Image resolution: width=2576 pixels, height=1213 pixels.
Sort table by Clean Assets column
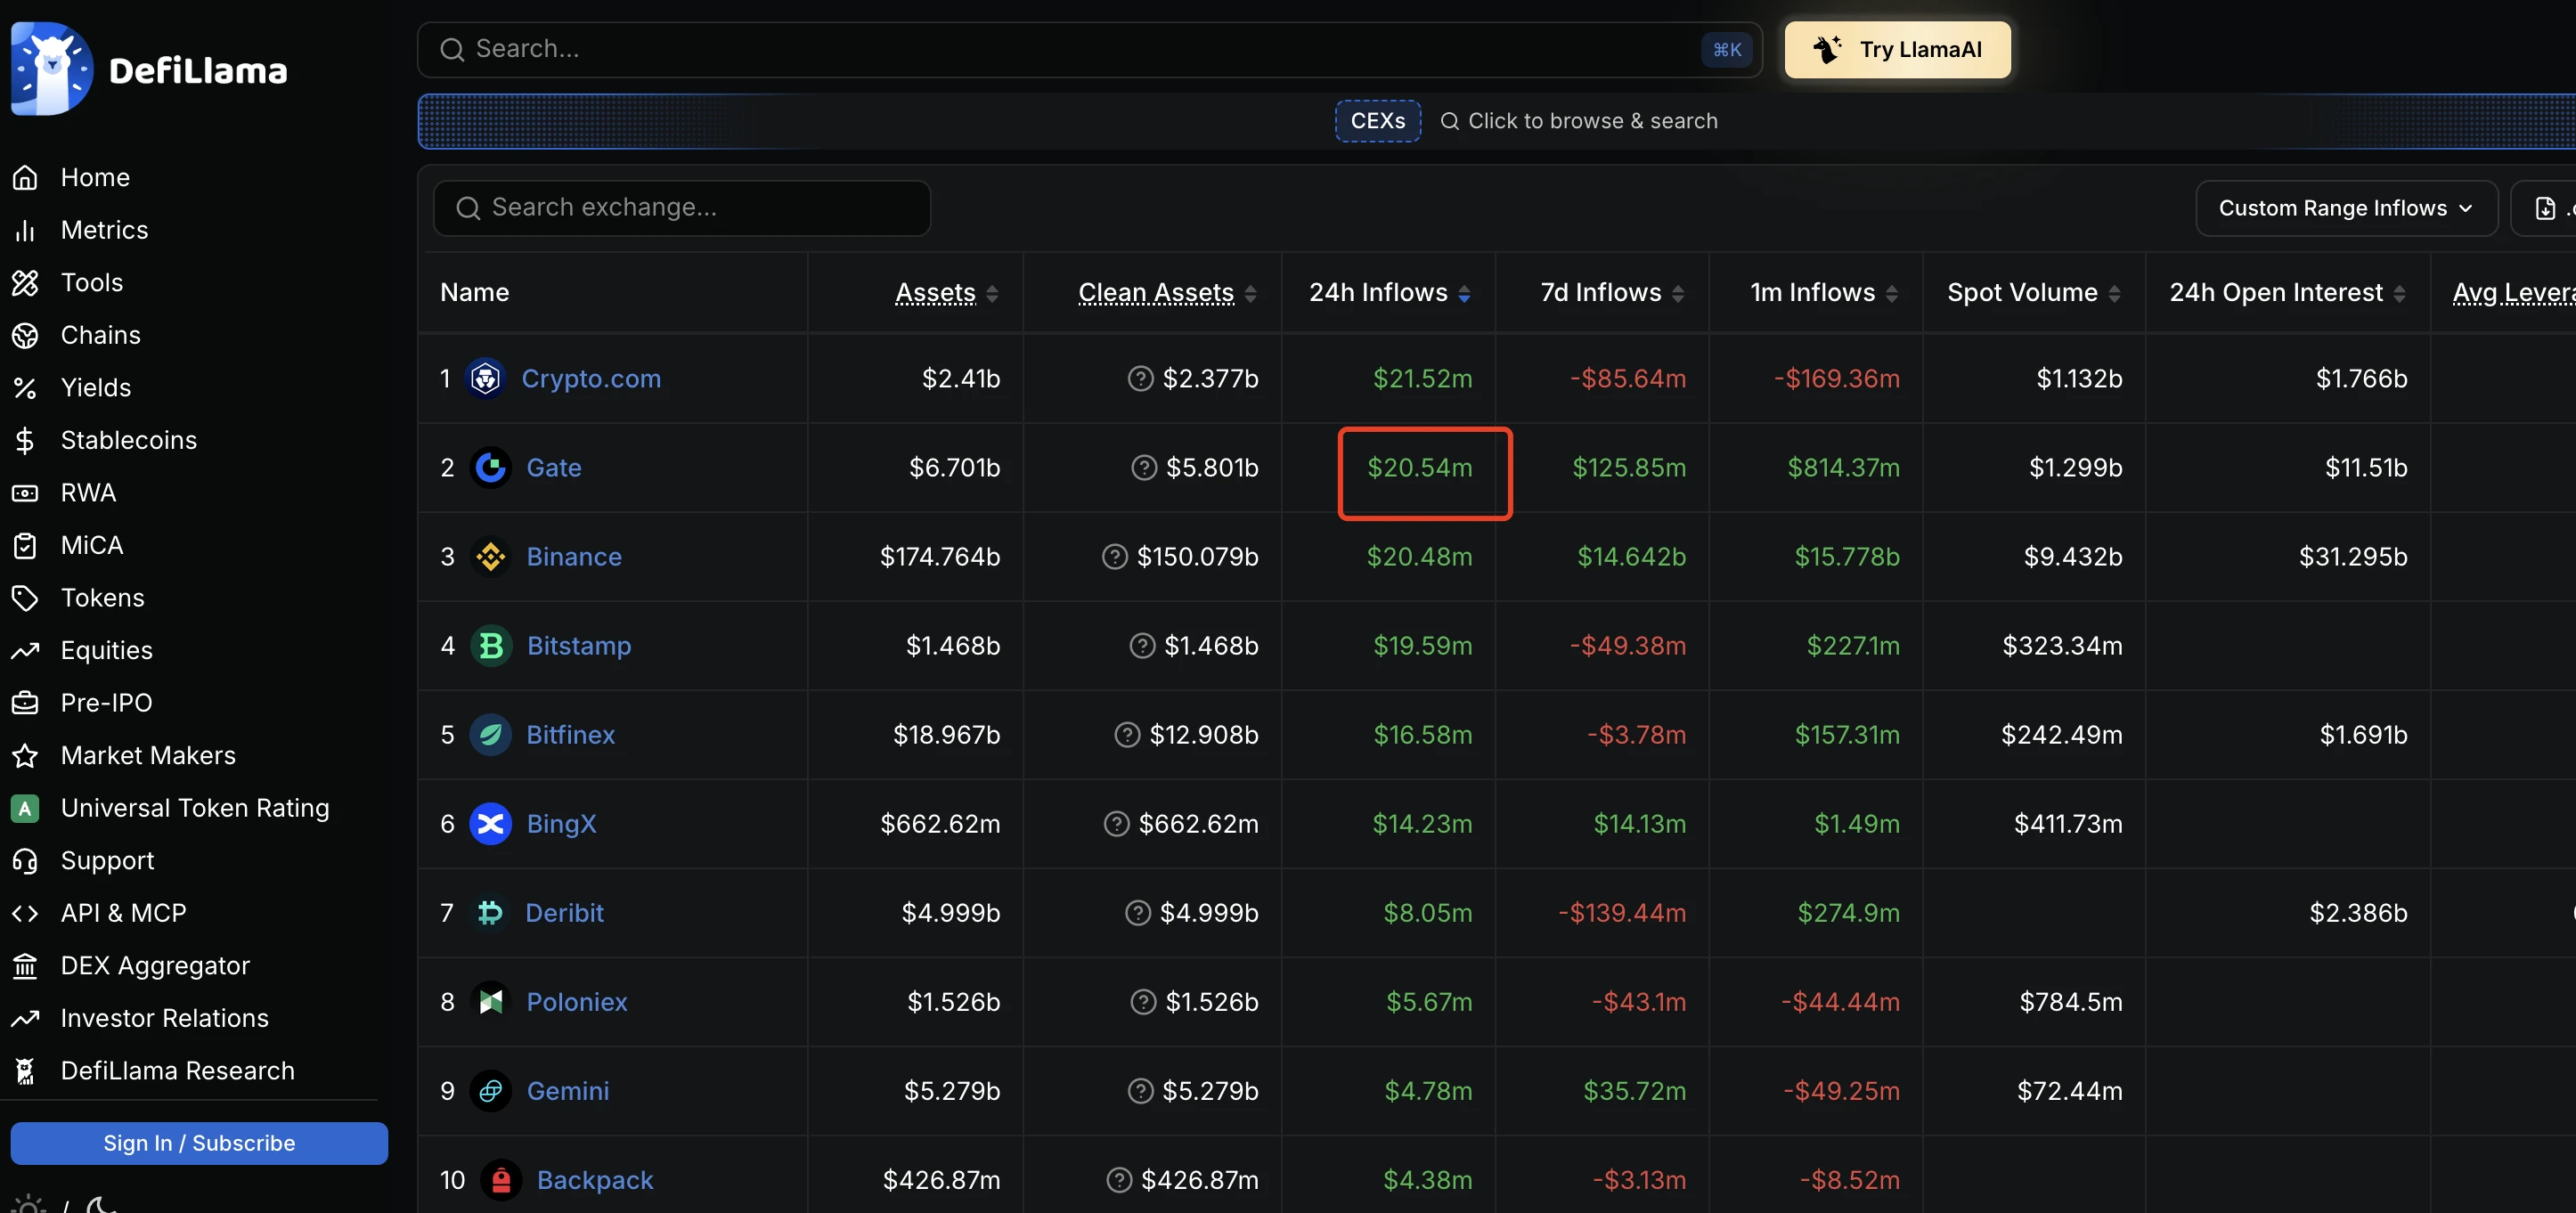[x=1167, y=293]
